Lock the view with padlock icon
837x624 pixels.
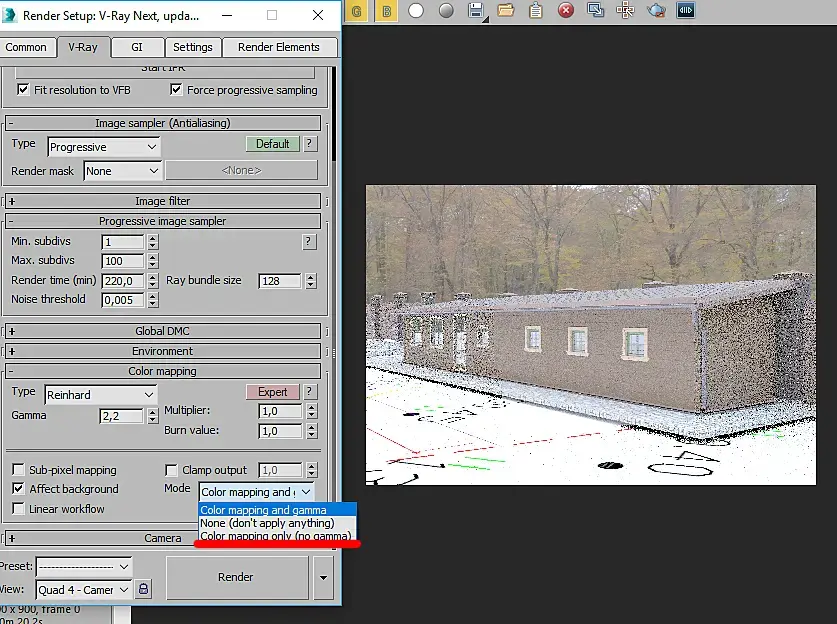tap(143, 589)
